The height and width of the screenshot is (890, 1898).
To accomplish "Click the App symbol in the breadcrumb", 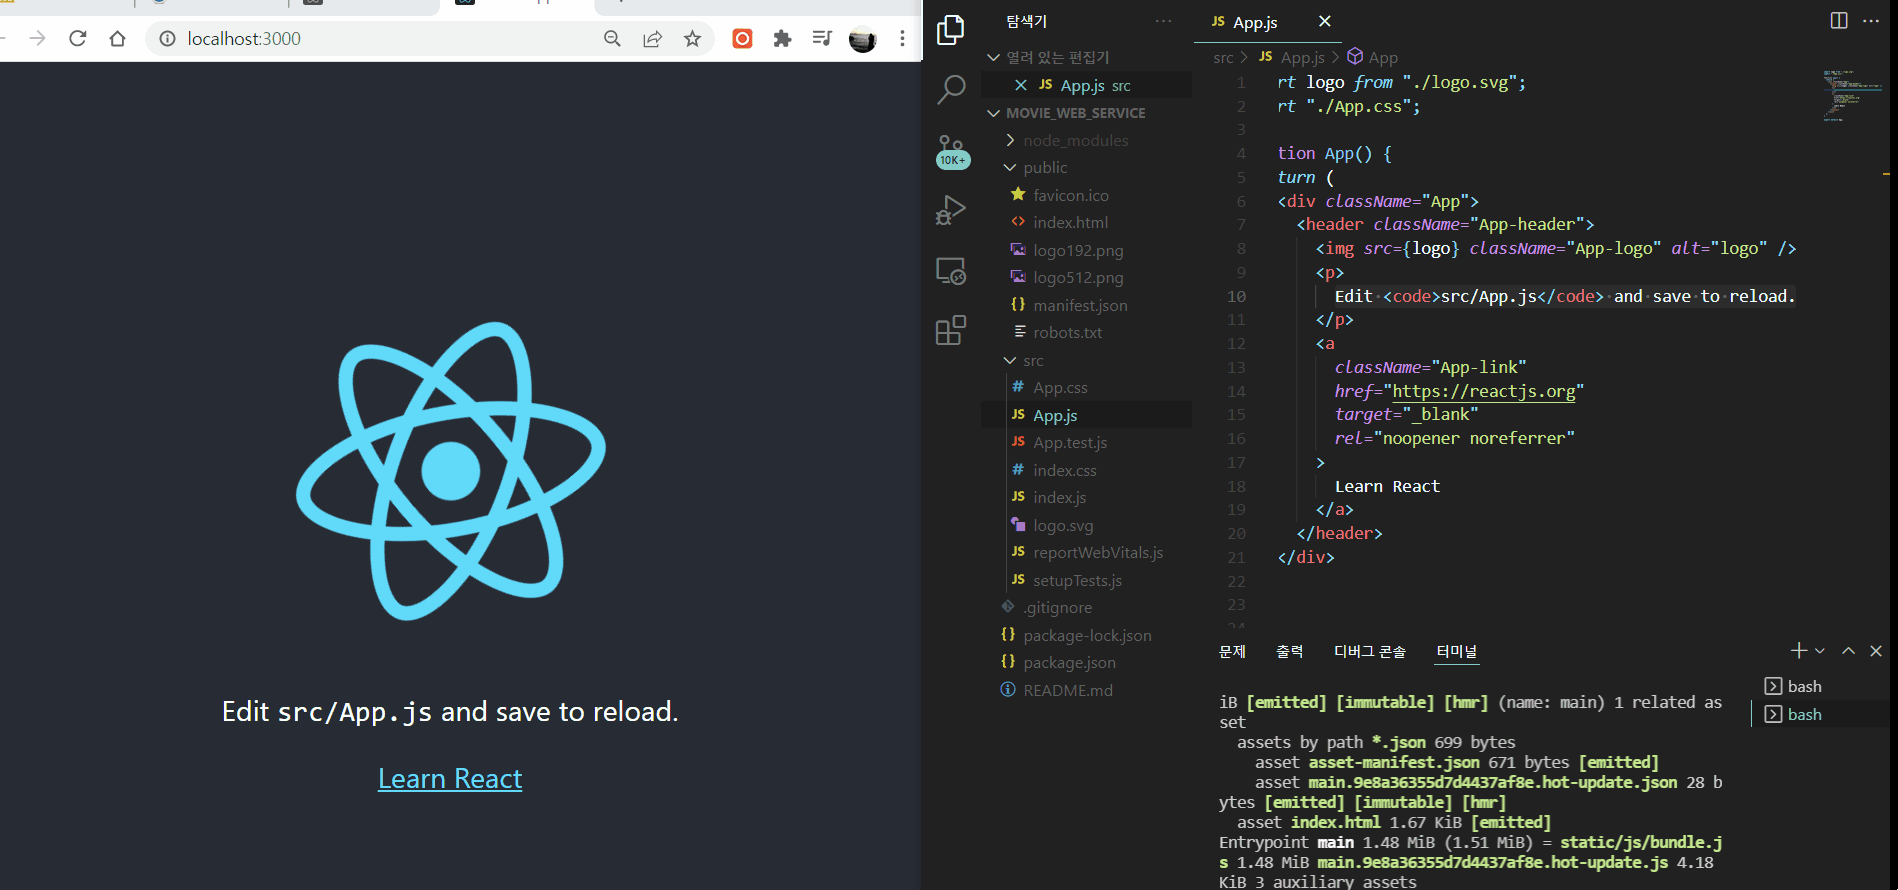I will [1373, 58].
